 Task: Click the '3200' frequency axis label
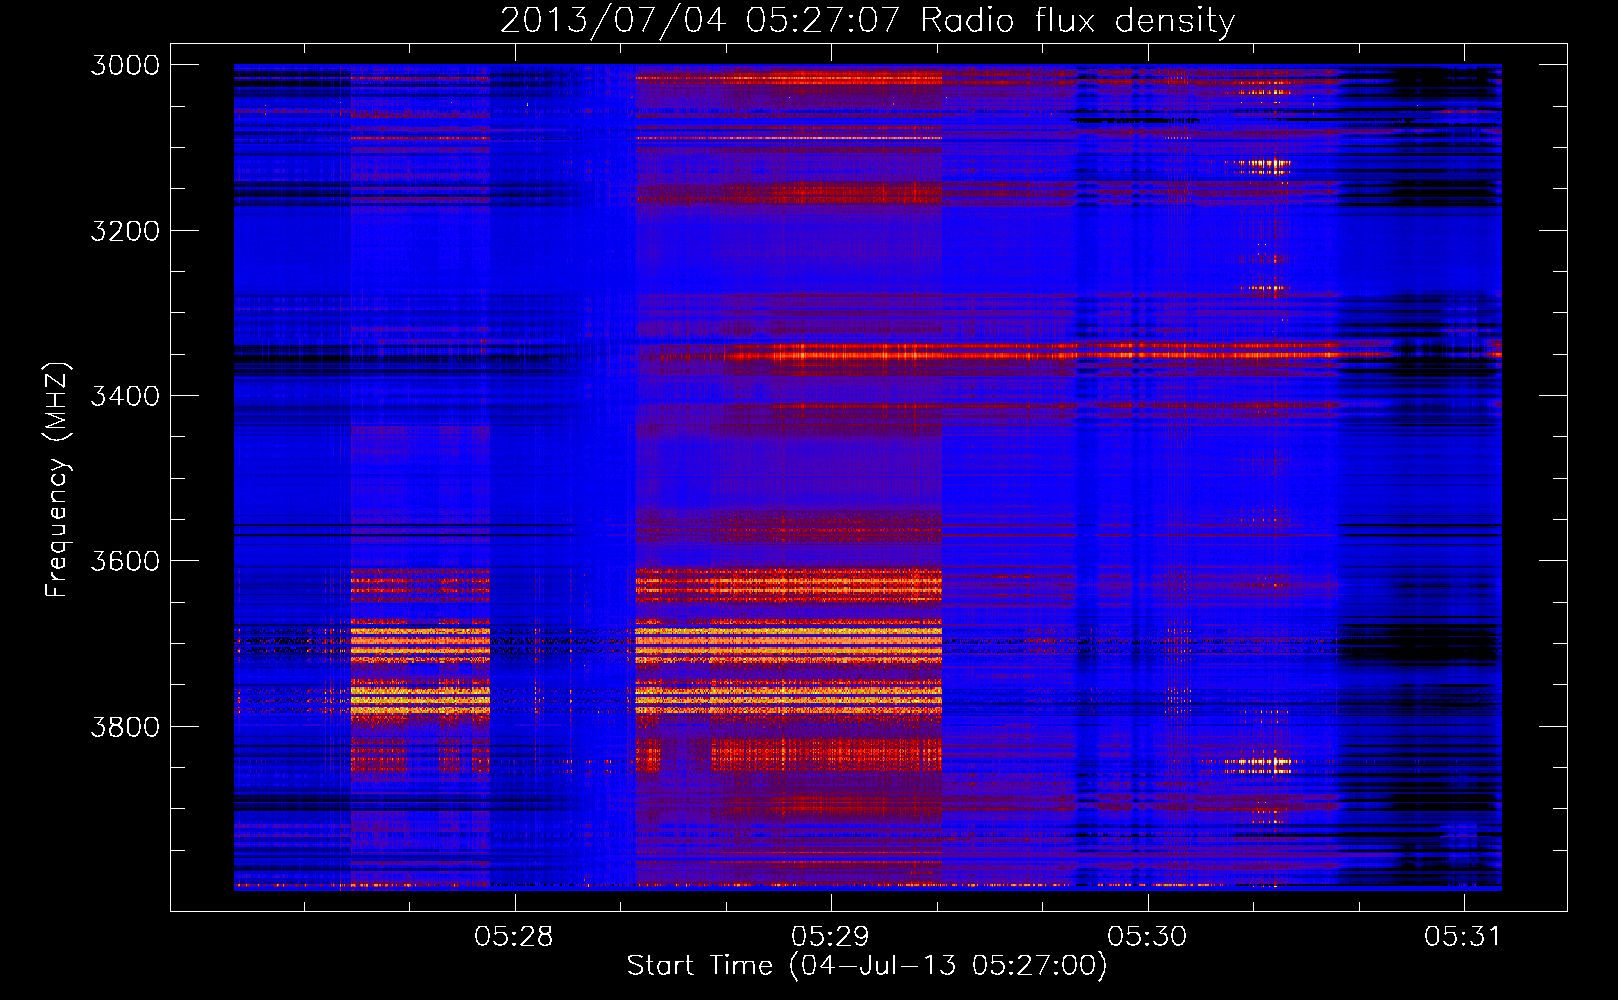[x=125, y=231]
